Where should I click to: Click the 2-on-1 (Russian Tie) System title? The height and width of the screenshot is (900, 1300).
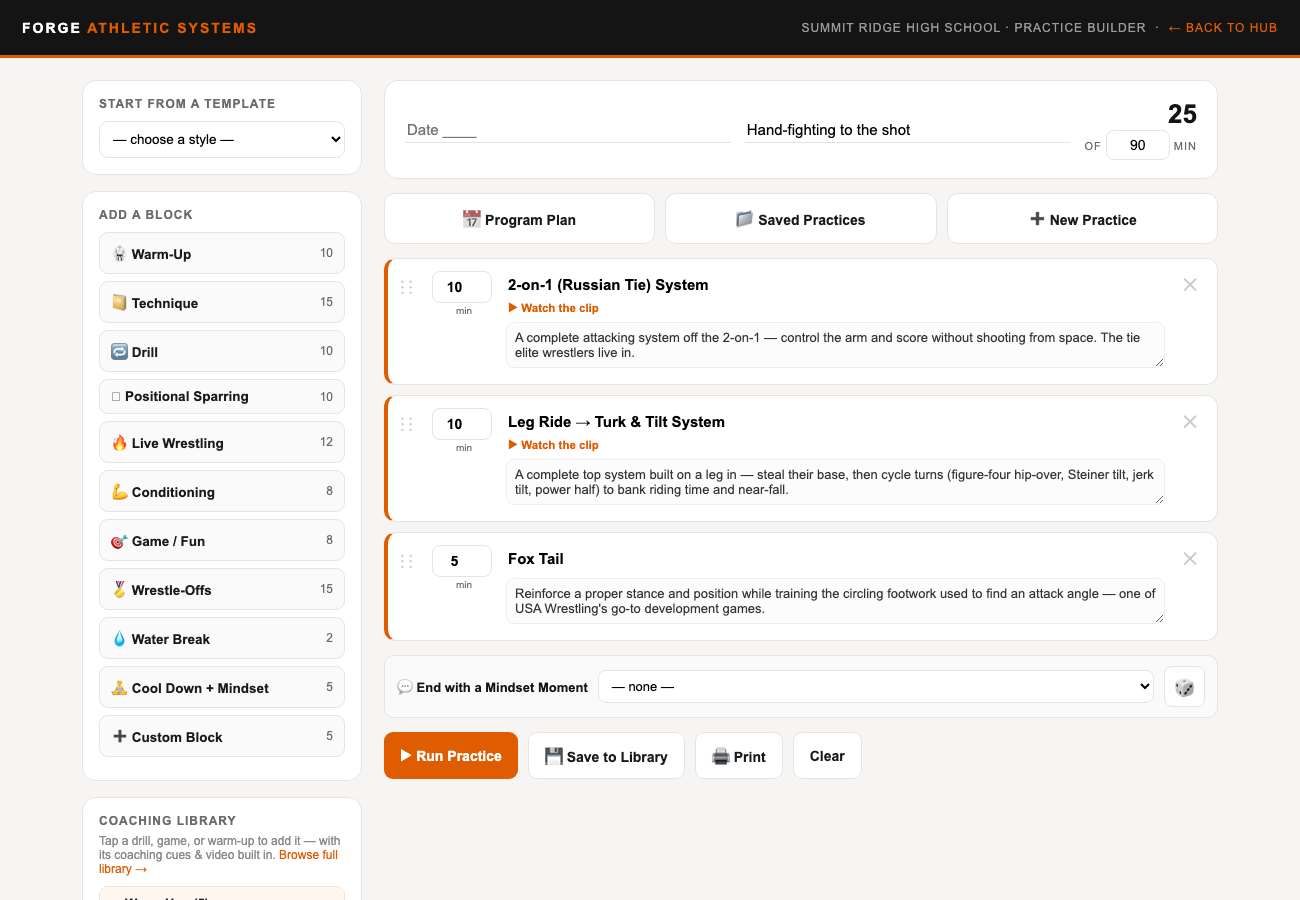click(x=608, y=285)
